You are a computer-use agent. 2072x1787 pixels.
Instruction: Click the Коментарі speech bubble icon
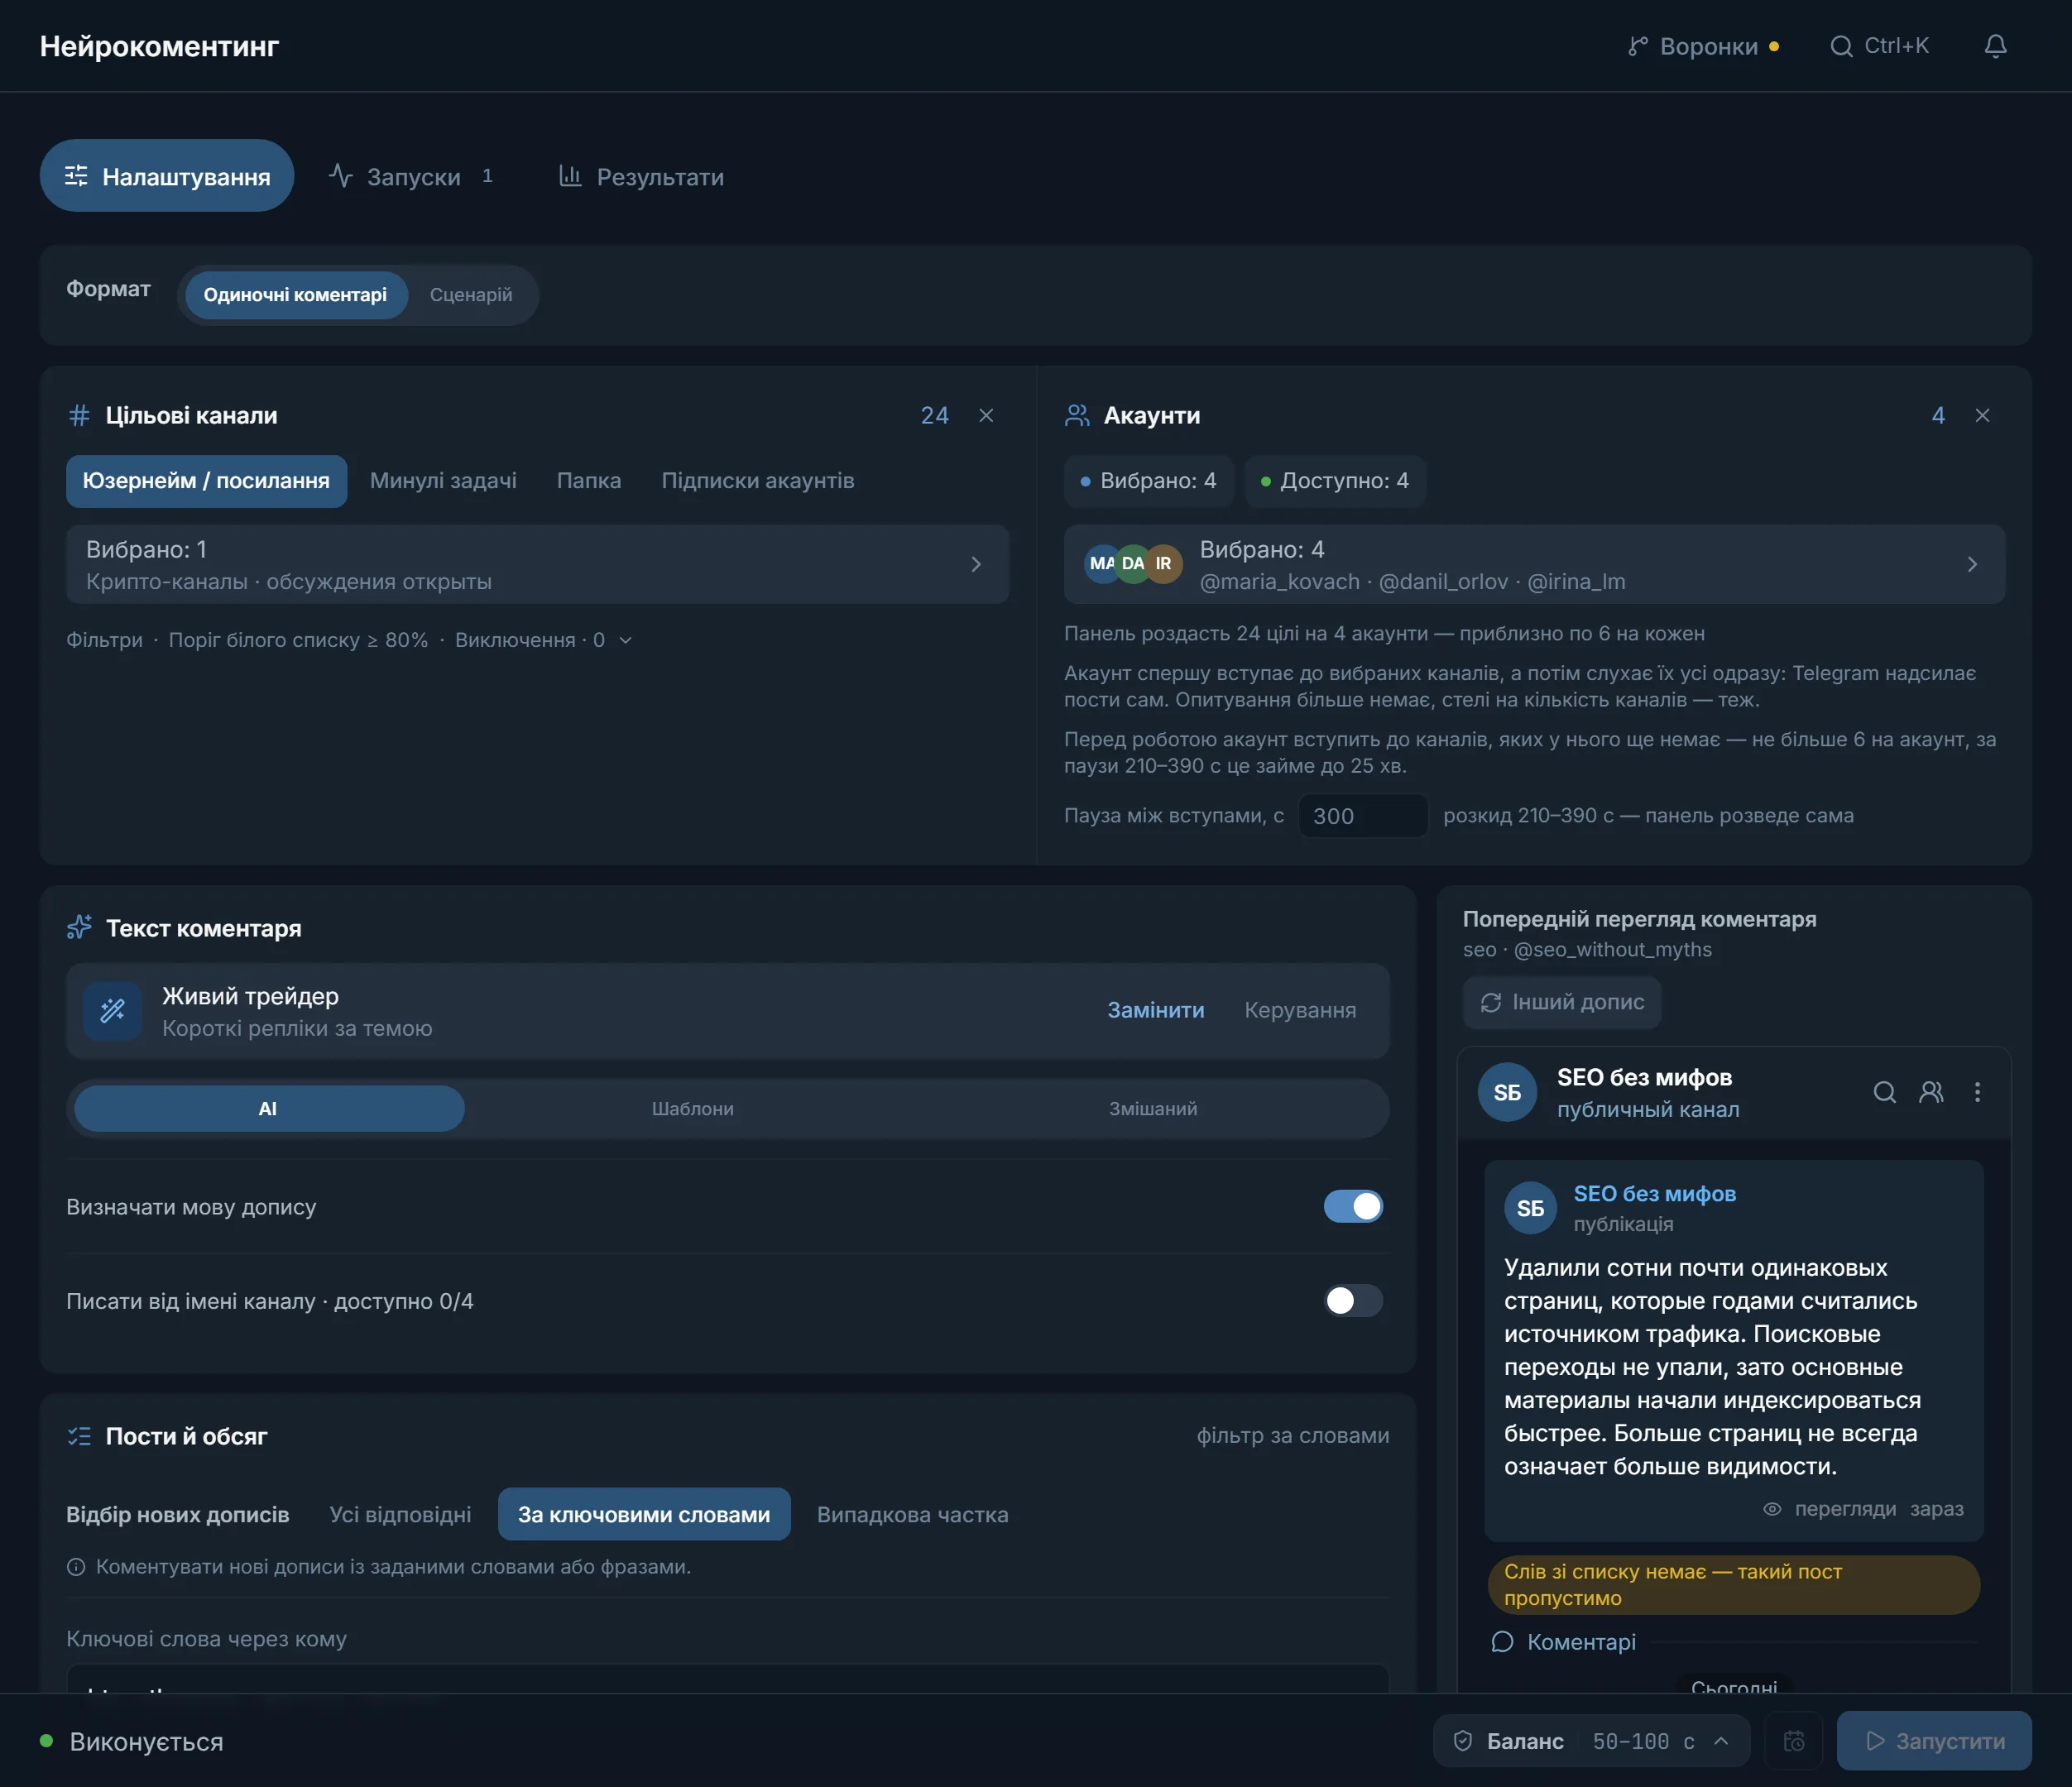point(1502,1642)
